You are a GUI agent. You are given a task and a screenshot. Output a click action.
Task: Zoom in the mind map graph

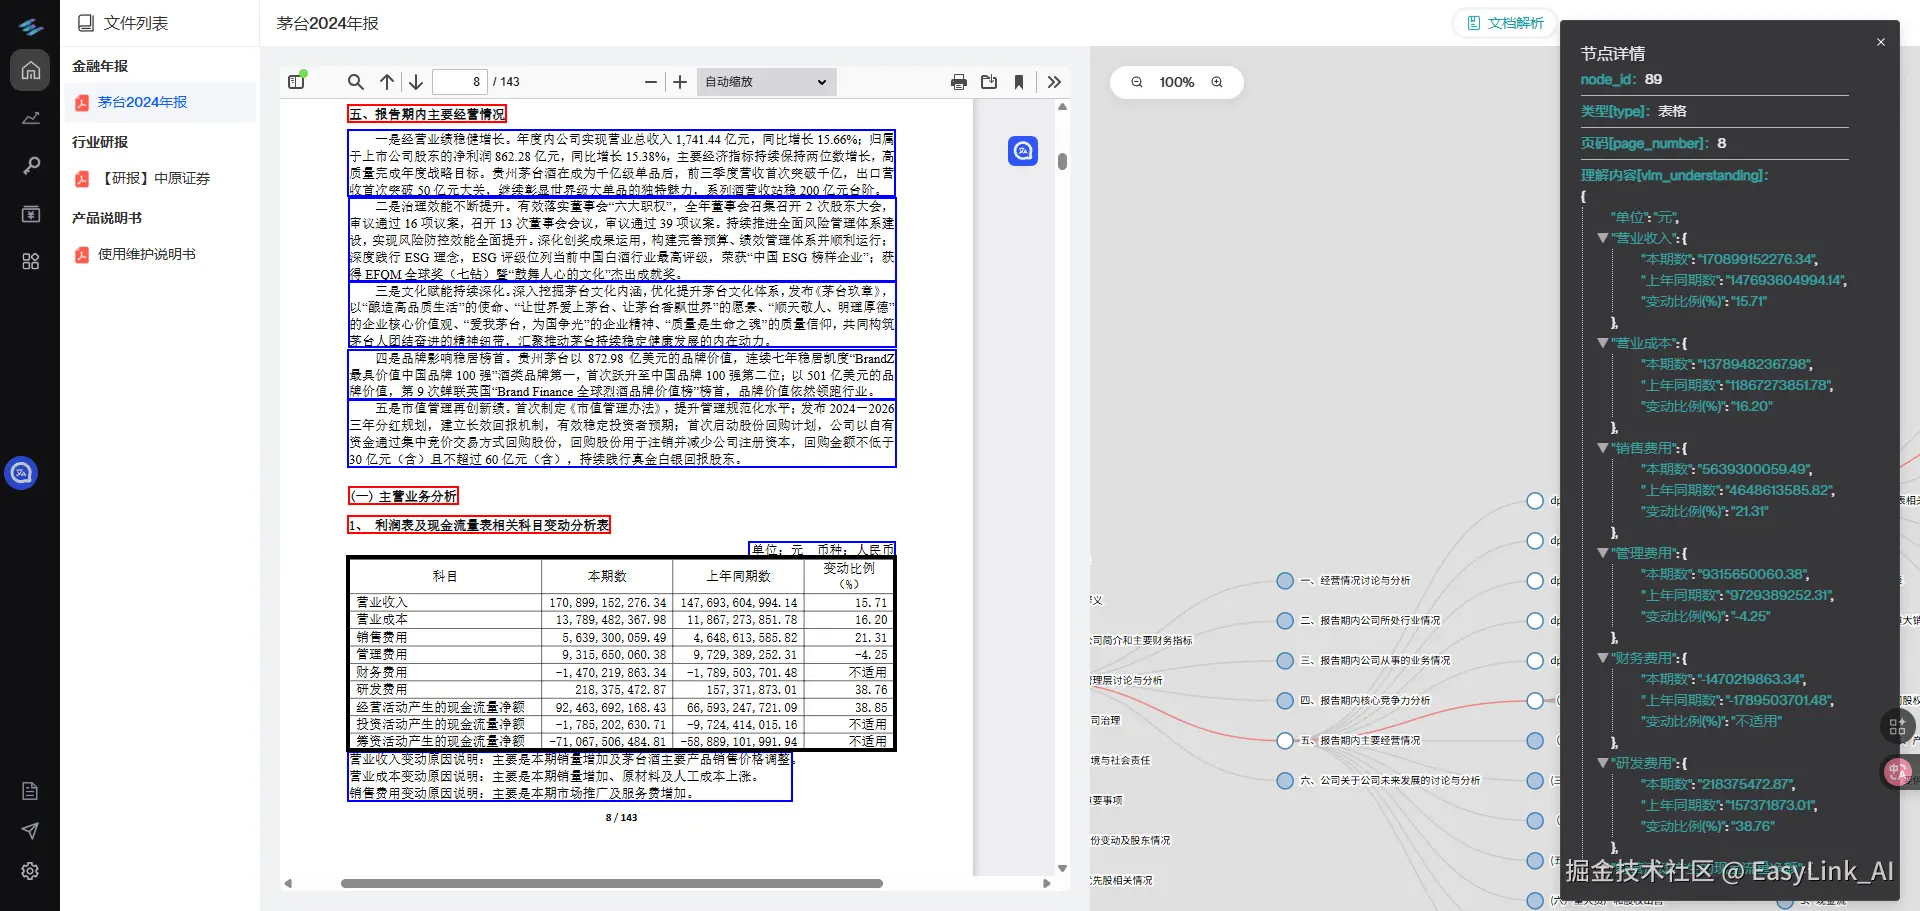pyautogui.click(x=1217, y=82)
